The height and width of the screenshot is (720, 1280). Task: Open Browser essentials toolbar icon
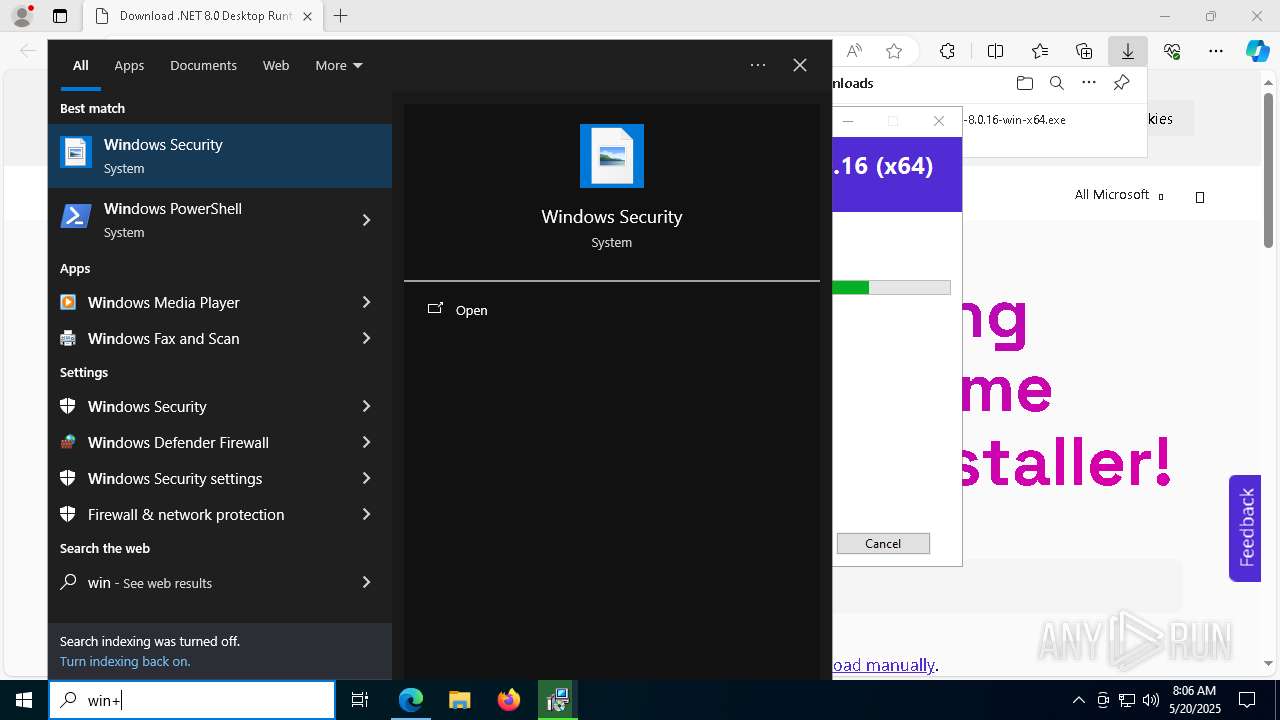[1172, 51]
